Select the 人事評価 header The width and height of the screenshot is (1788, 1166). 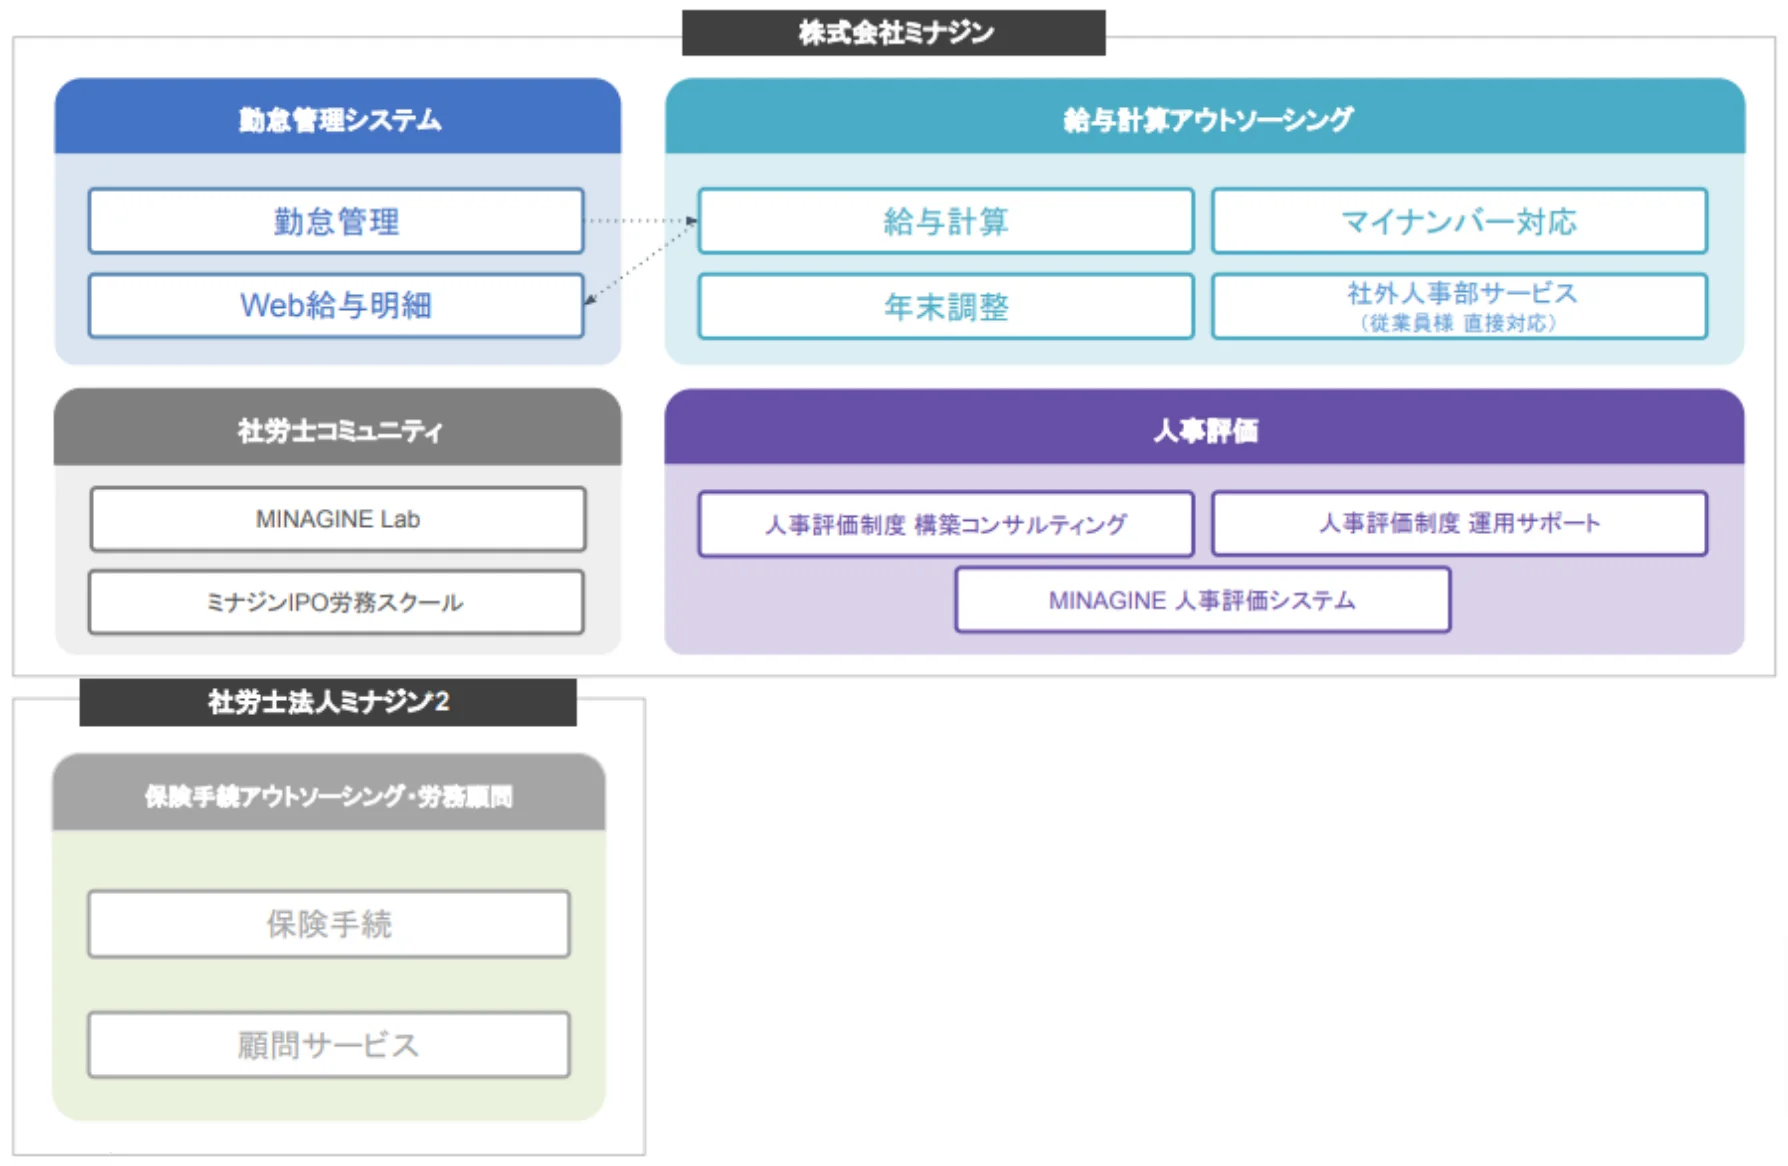tap(1205, 428)
